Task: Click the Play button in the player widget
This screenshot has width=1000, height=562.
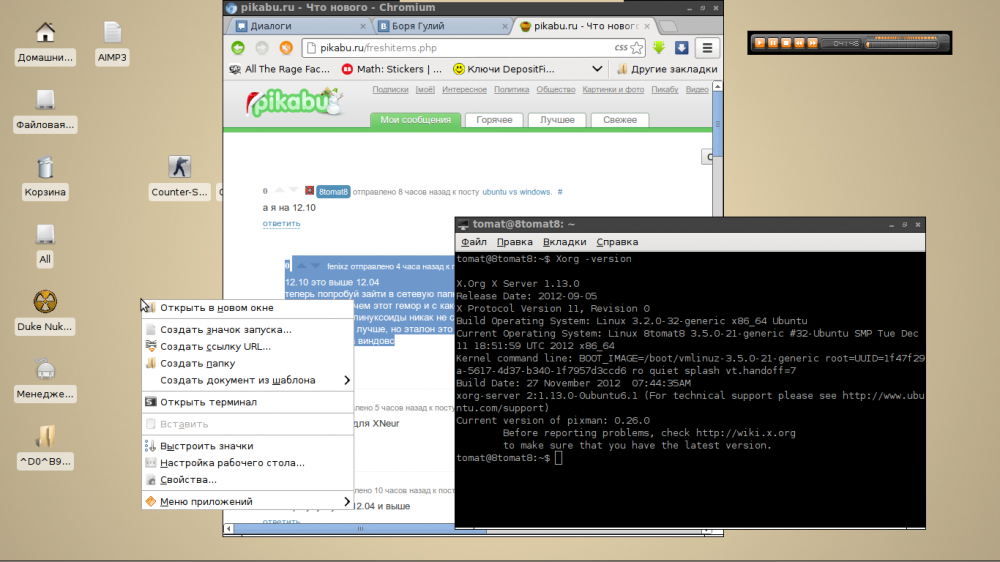Action: 760,43
